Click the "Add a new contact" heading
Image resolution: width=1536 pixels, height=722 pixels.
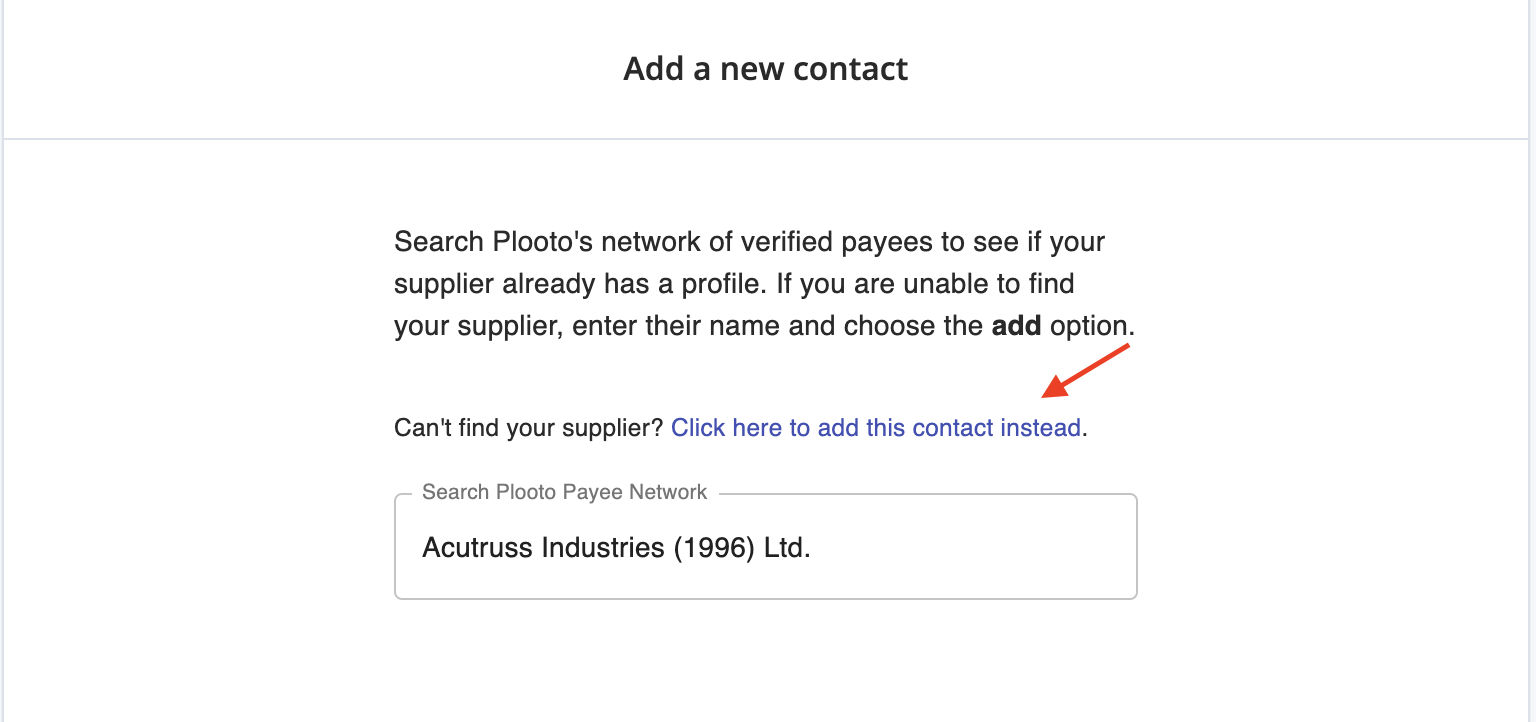tap(766, 68)
